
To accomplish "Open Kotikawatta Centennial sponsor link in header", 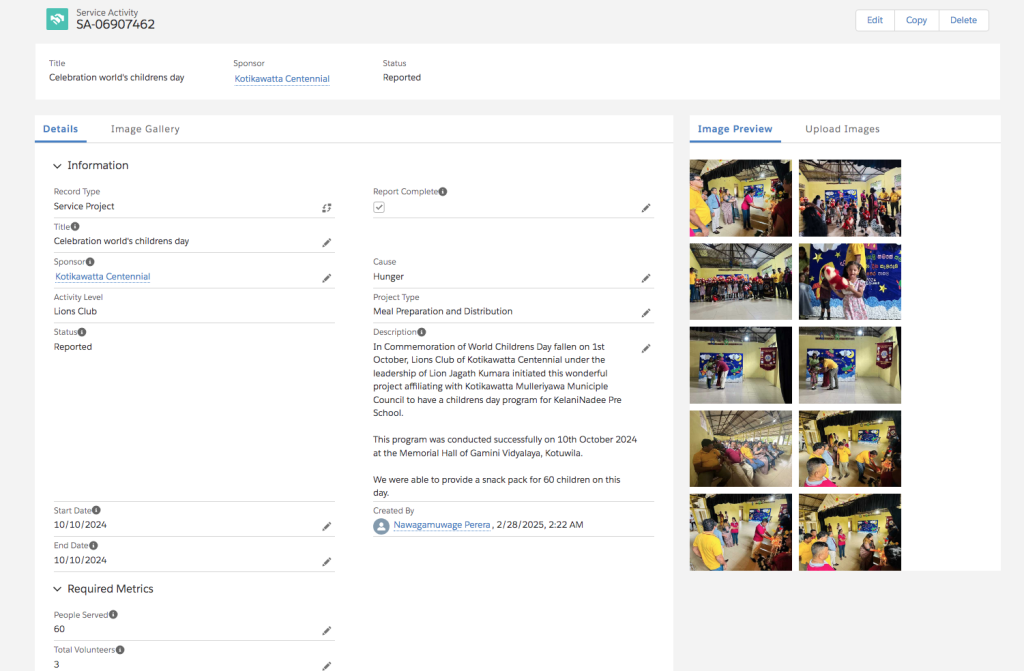I will (282, 79).
